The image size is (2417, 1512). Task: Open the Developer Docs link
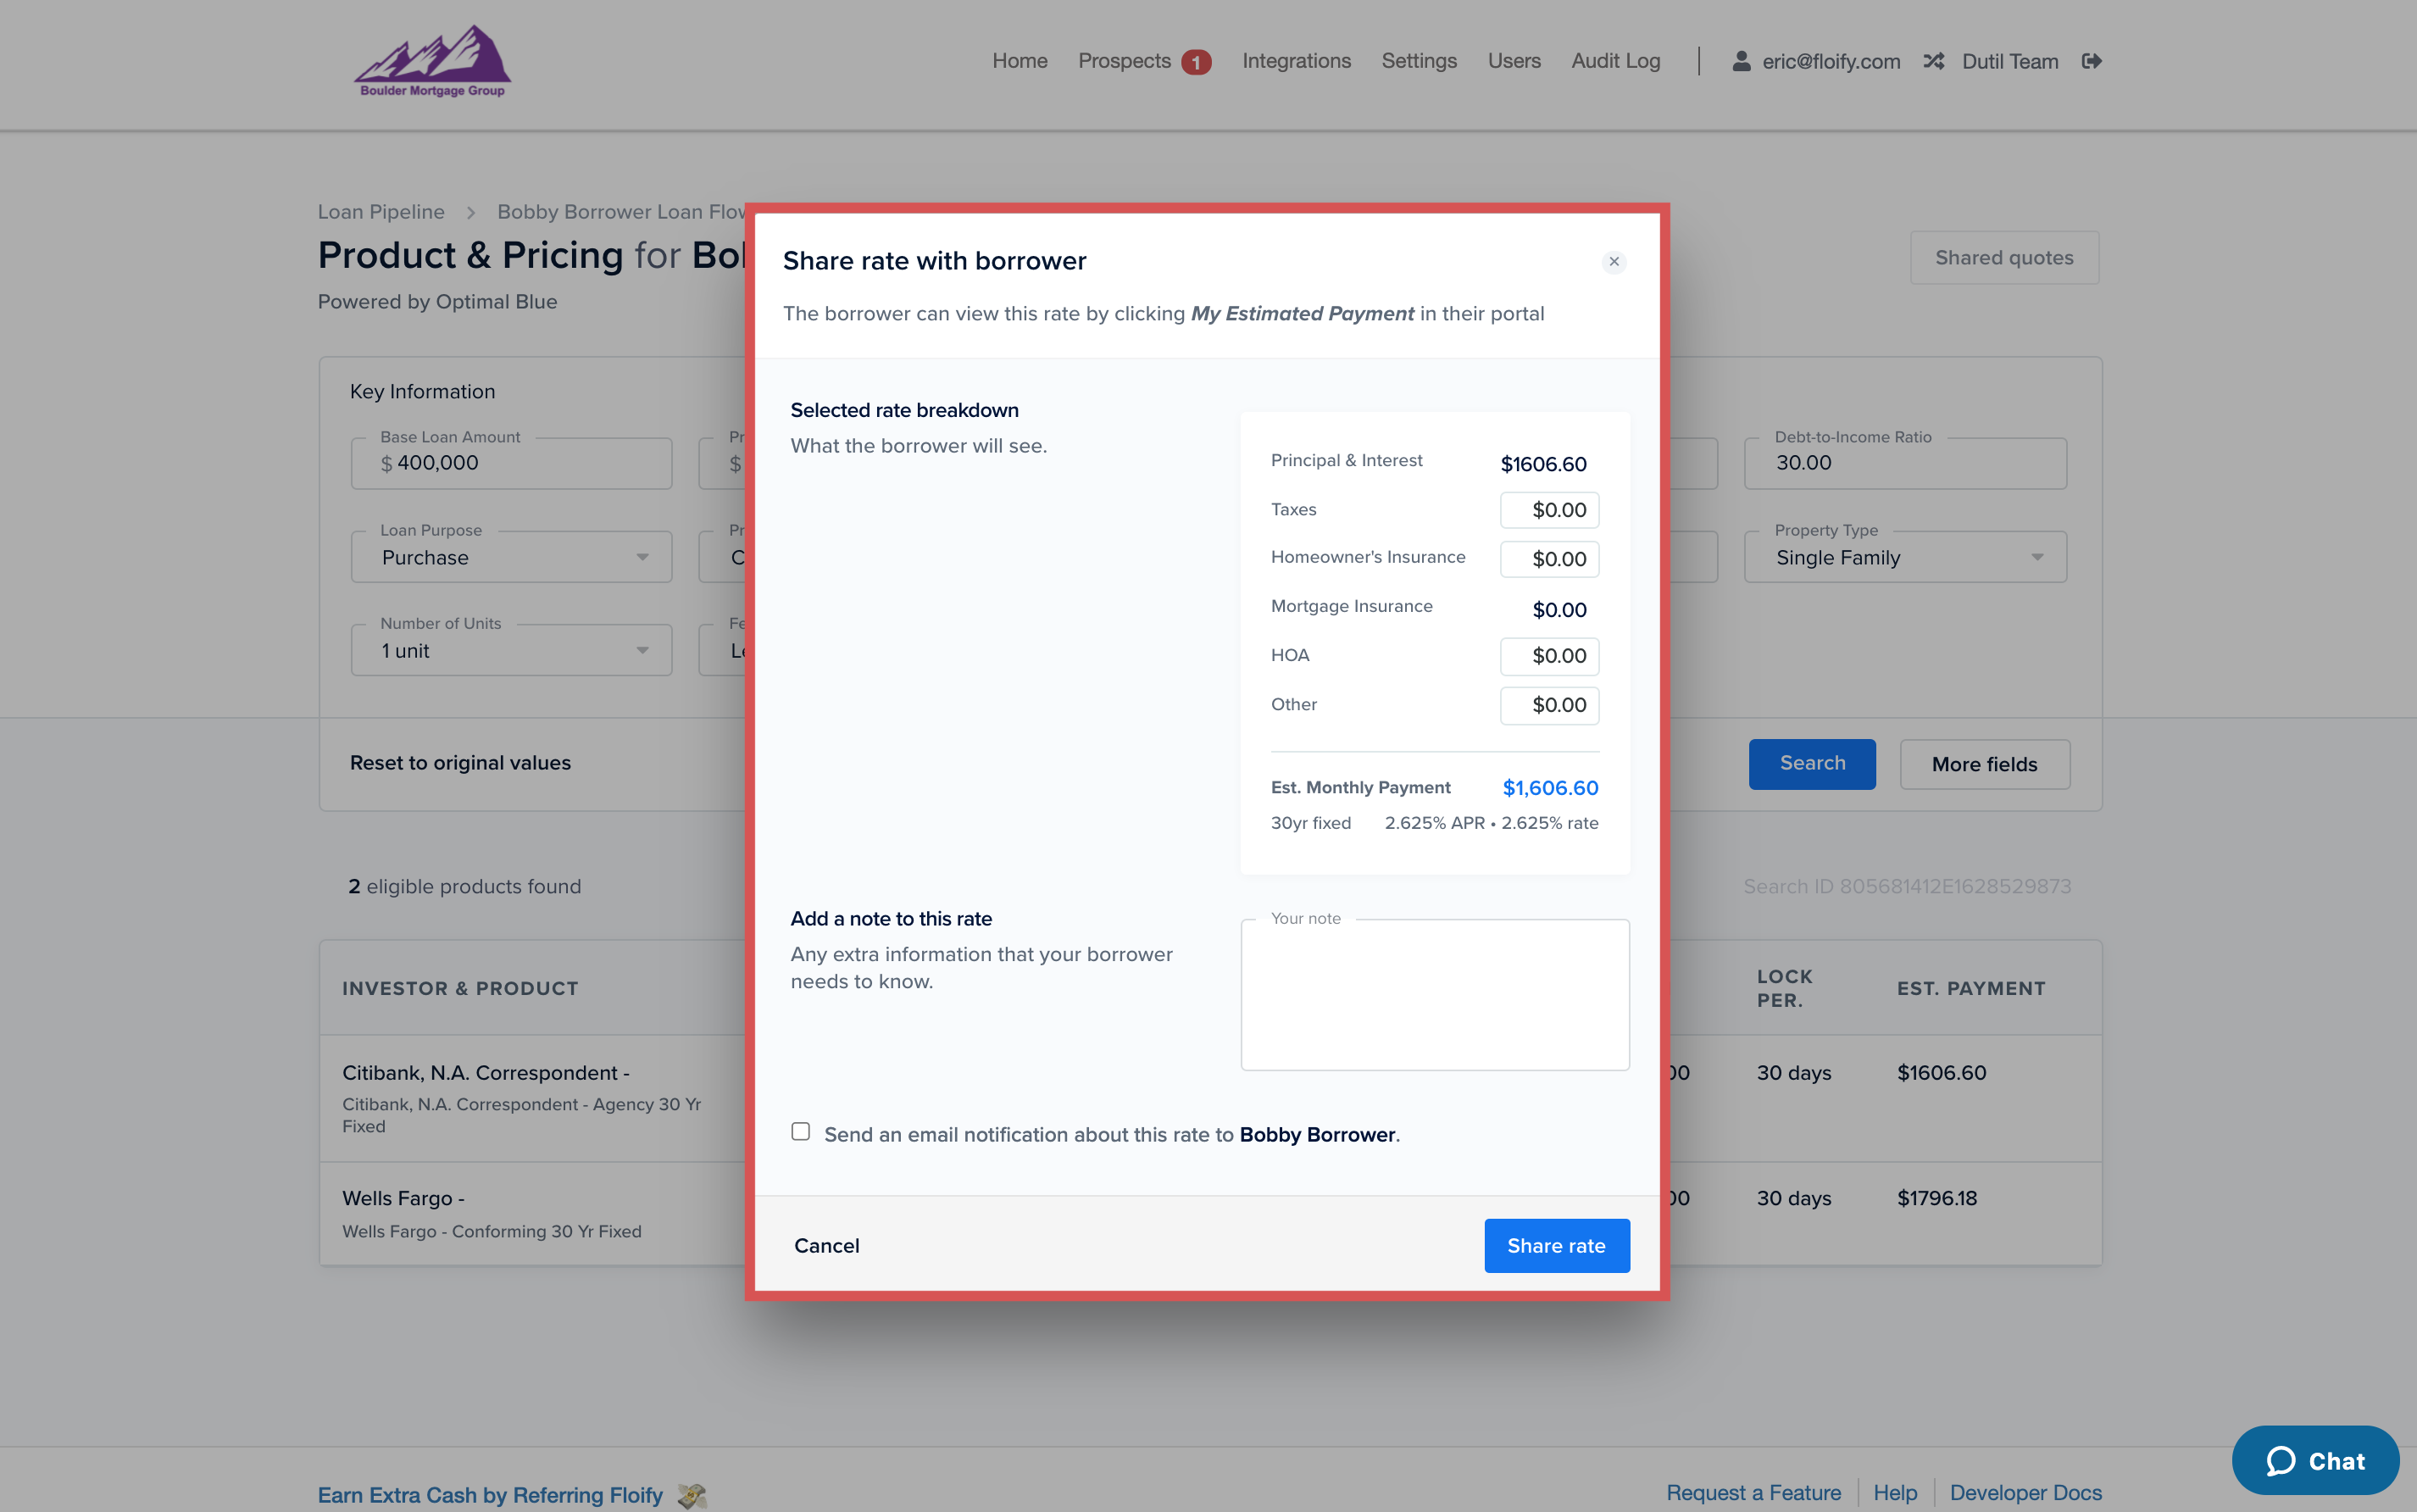point(2025,1492)
